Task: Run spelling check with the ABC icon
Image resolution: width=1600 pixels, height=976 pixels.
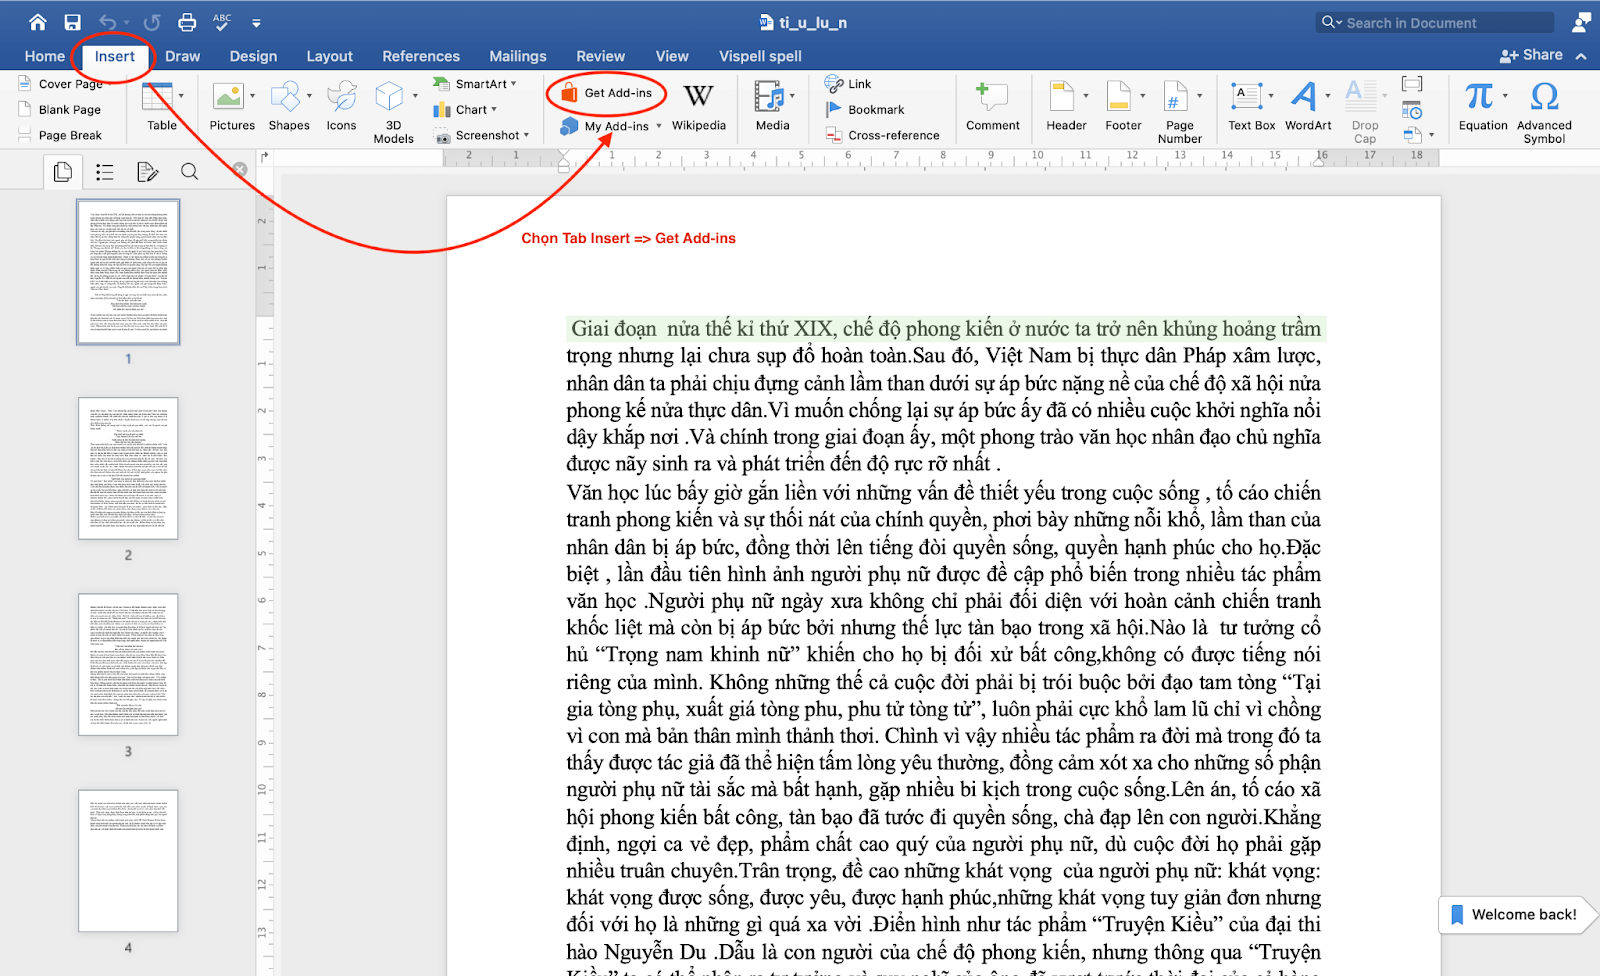Action: [222, 22]
